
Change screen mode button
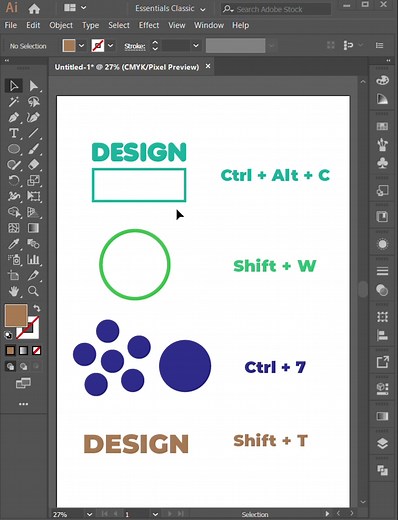pos(23,383)
